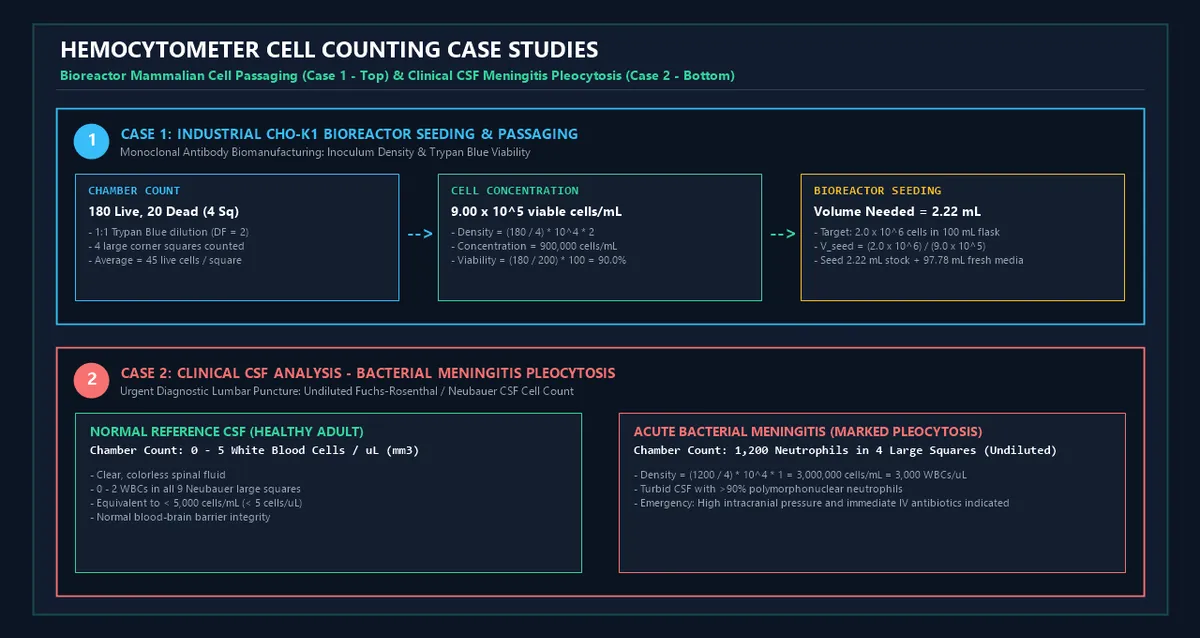This screenshot has width=1200, height=638.
Task: Click the 'CELL CONCENTRATION' card label
Action: (514, 190)
